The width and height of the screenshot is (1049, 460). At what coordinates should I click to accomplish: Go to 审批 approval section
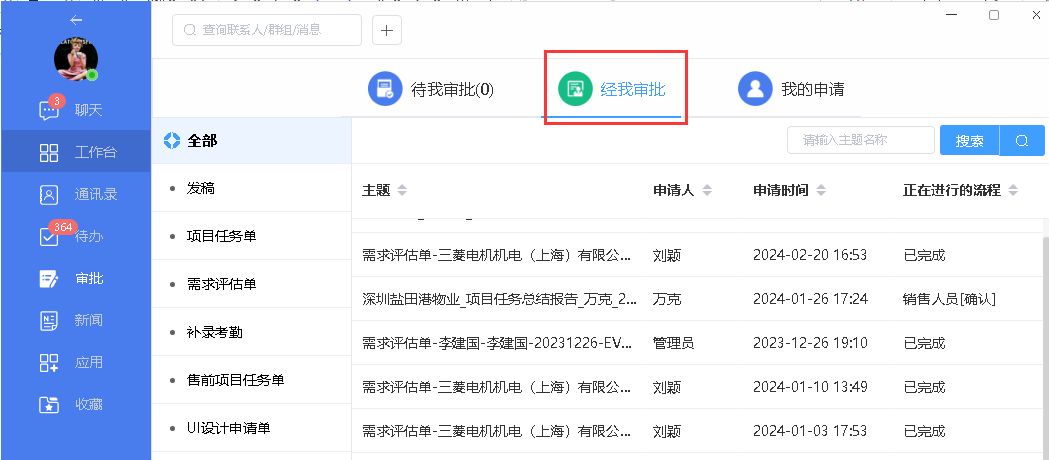click(50, 279)
